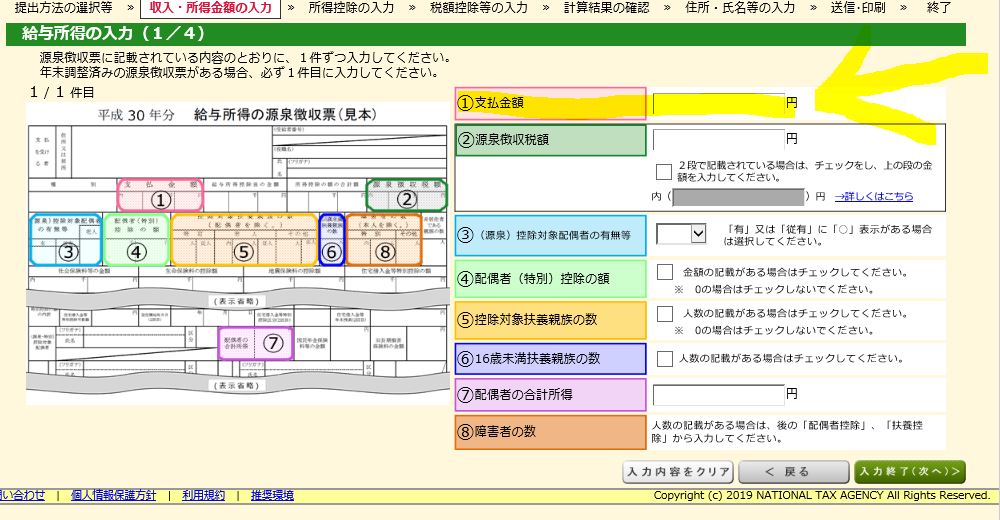
Task: Select the 提出方法の選択等 step
Action: (x=63, y=8)
